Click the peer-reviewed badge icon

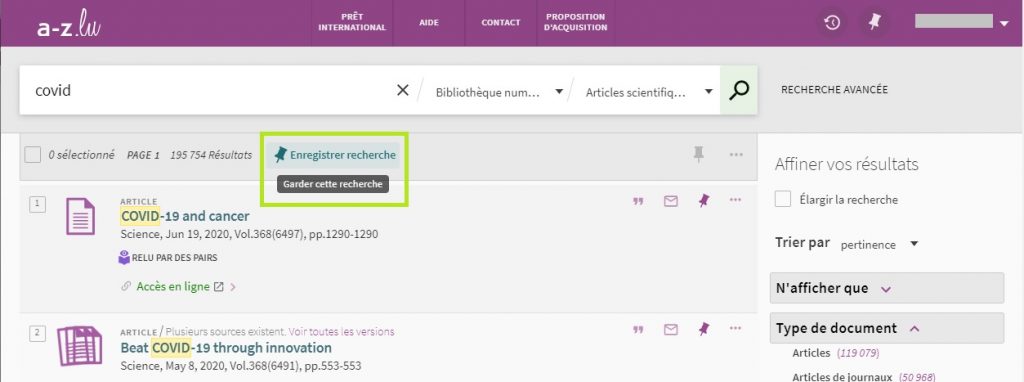tap(124, 258)
